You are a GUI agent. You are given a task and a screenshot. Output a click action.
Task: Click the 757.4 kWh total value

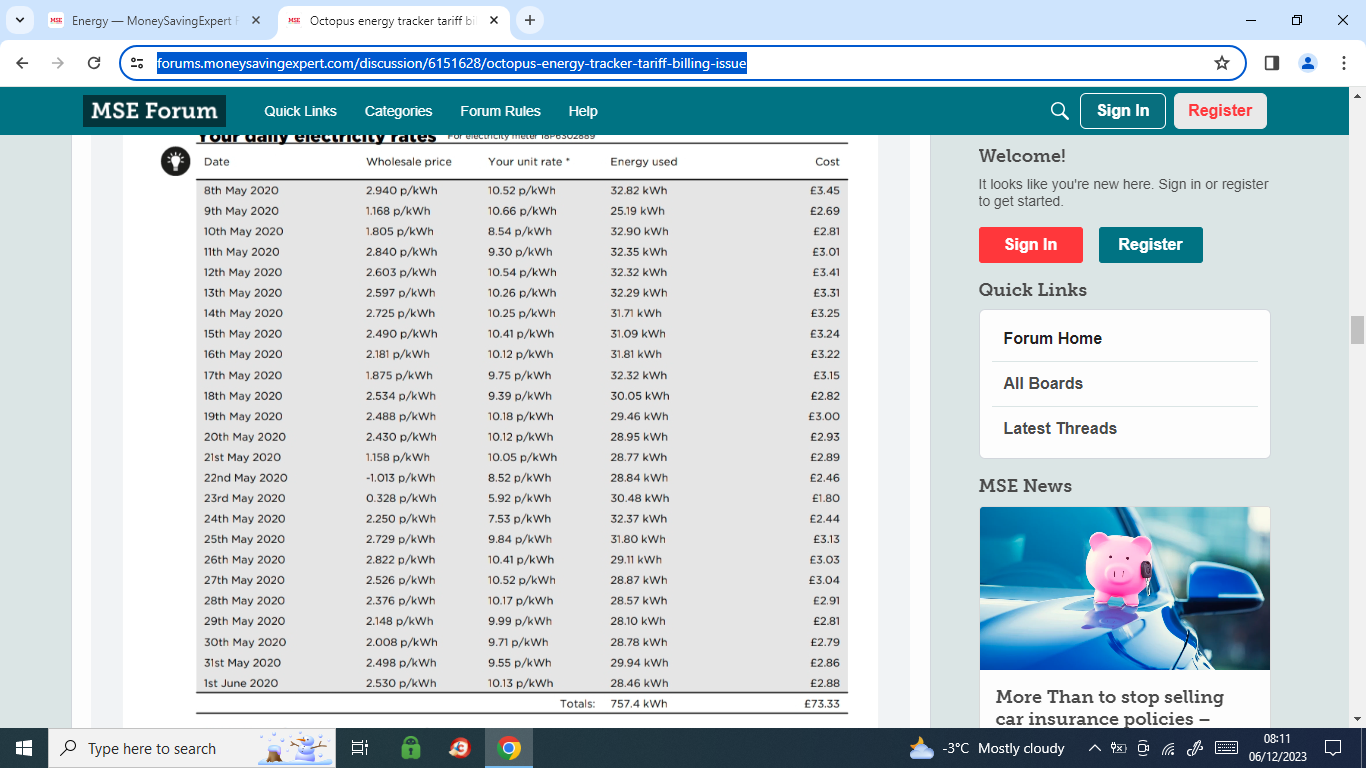click(x=638, y=704)
